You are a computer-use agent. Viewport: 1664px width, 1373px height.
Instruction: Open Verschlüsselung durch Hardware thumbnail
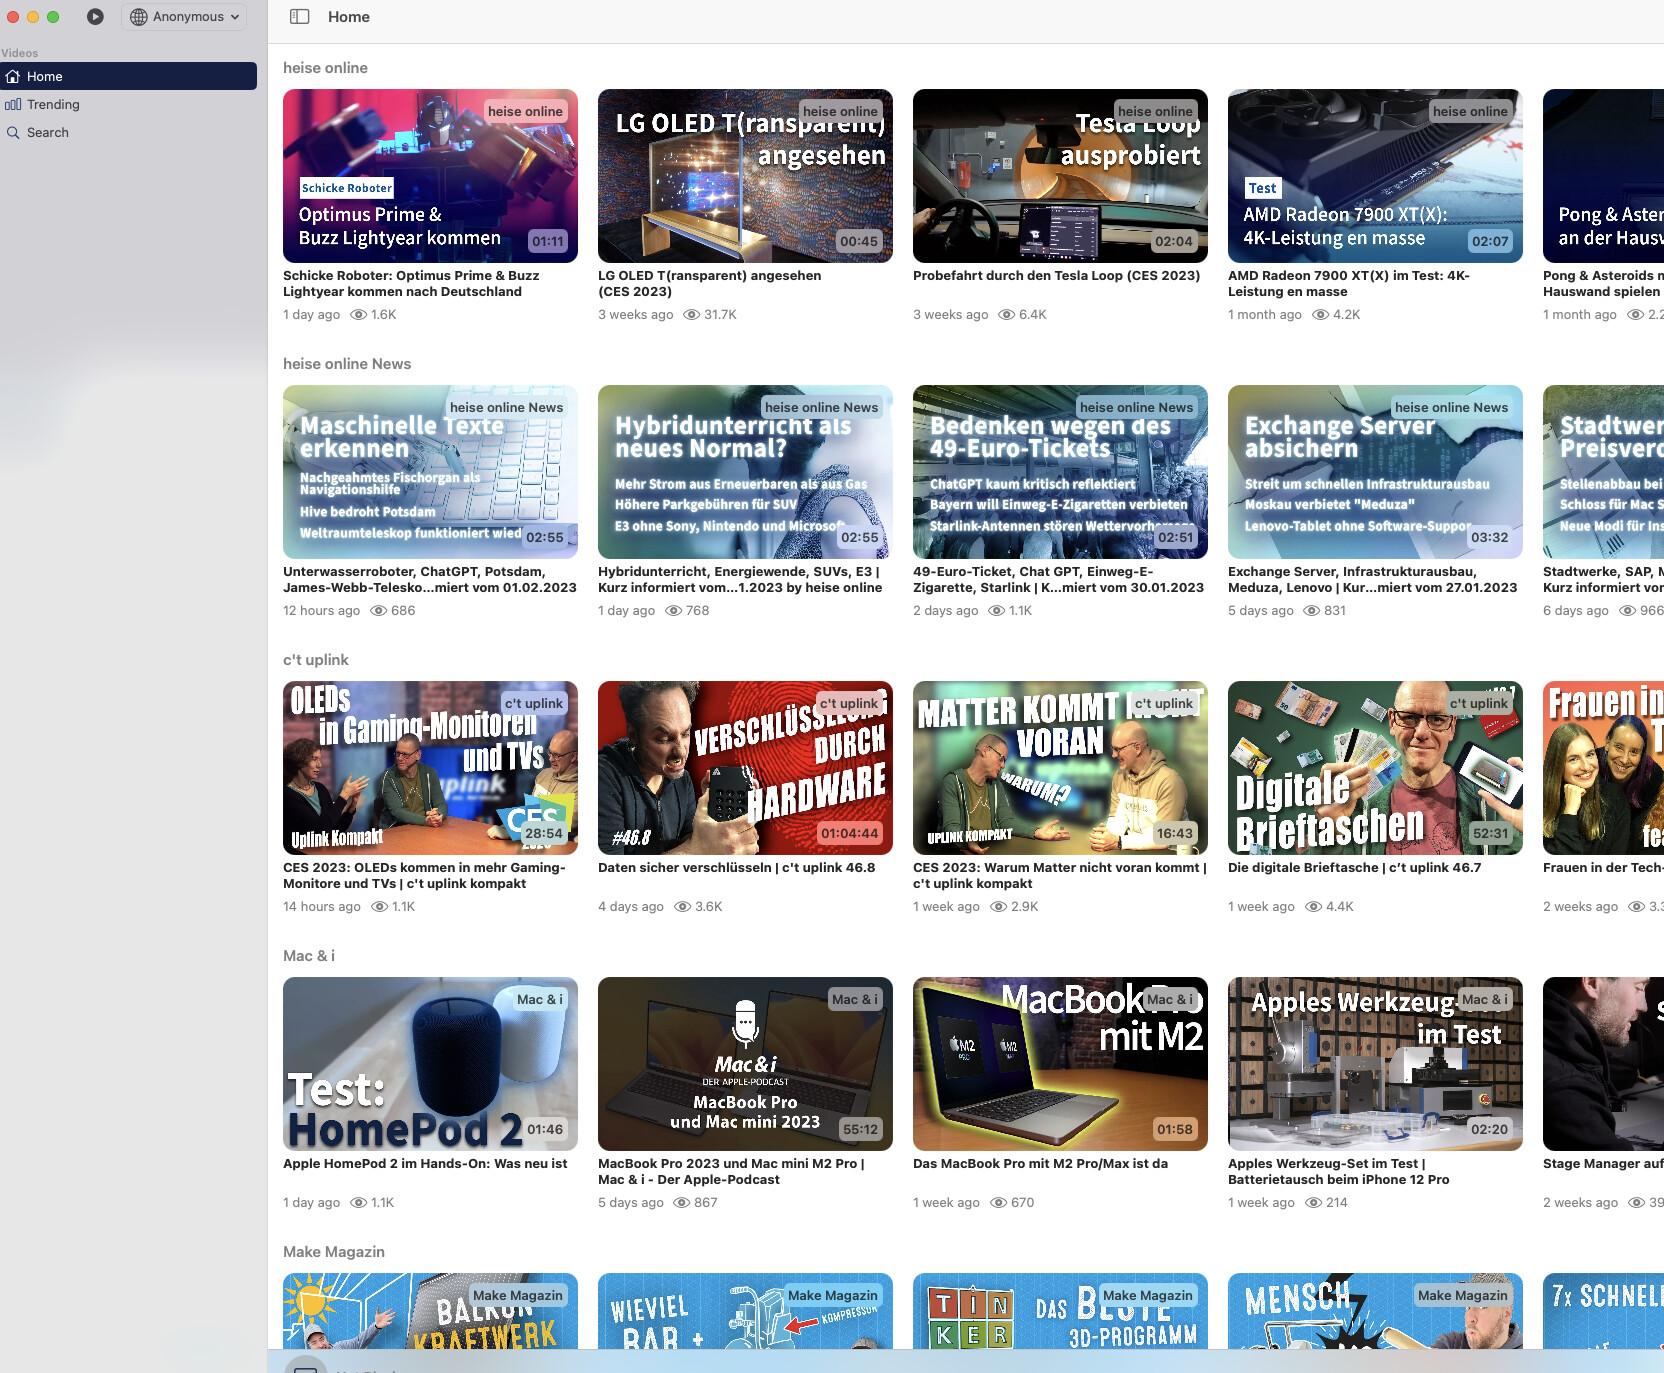745,768
